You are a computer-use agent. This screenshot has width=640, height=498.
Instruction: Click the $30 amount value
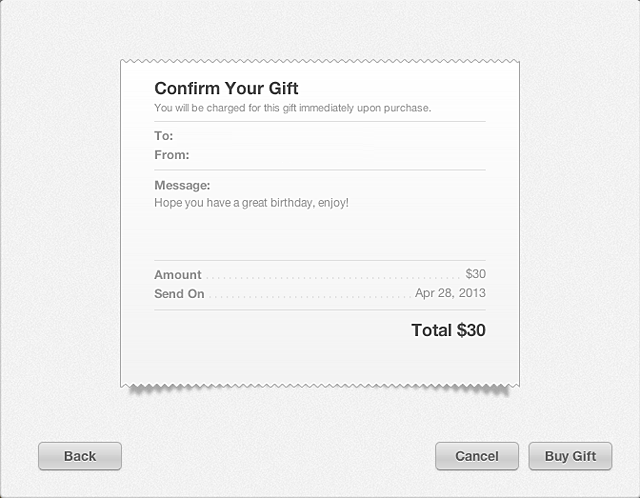click(x=475, y=274)
